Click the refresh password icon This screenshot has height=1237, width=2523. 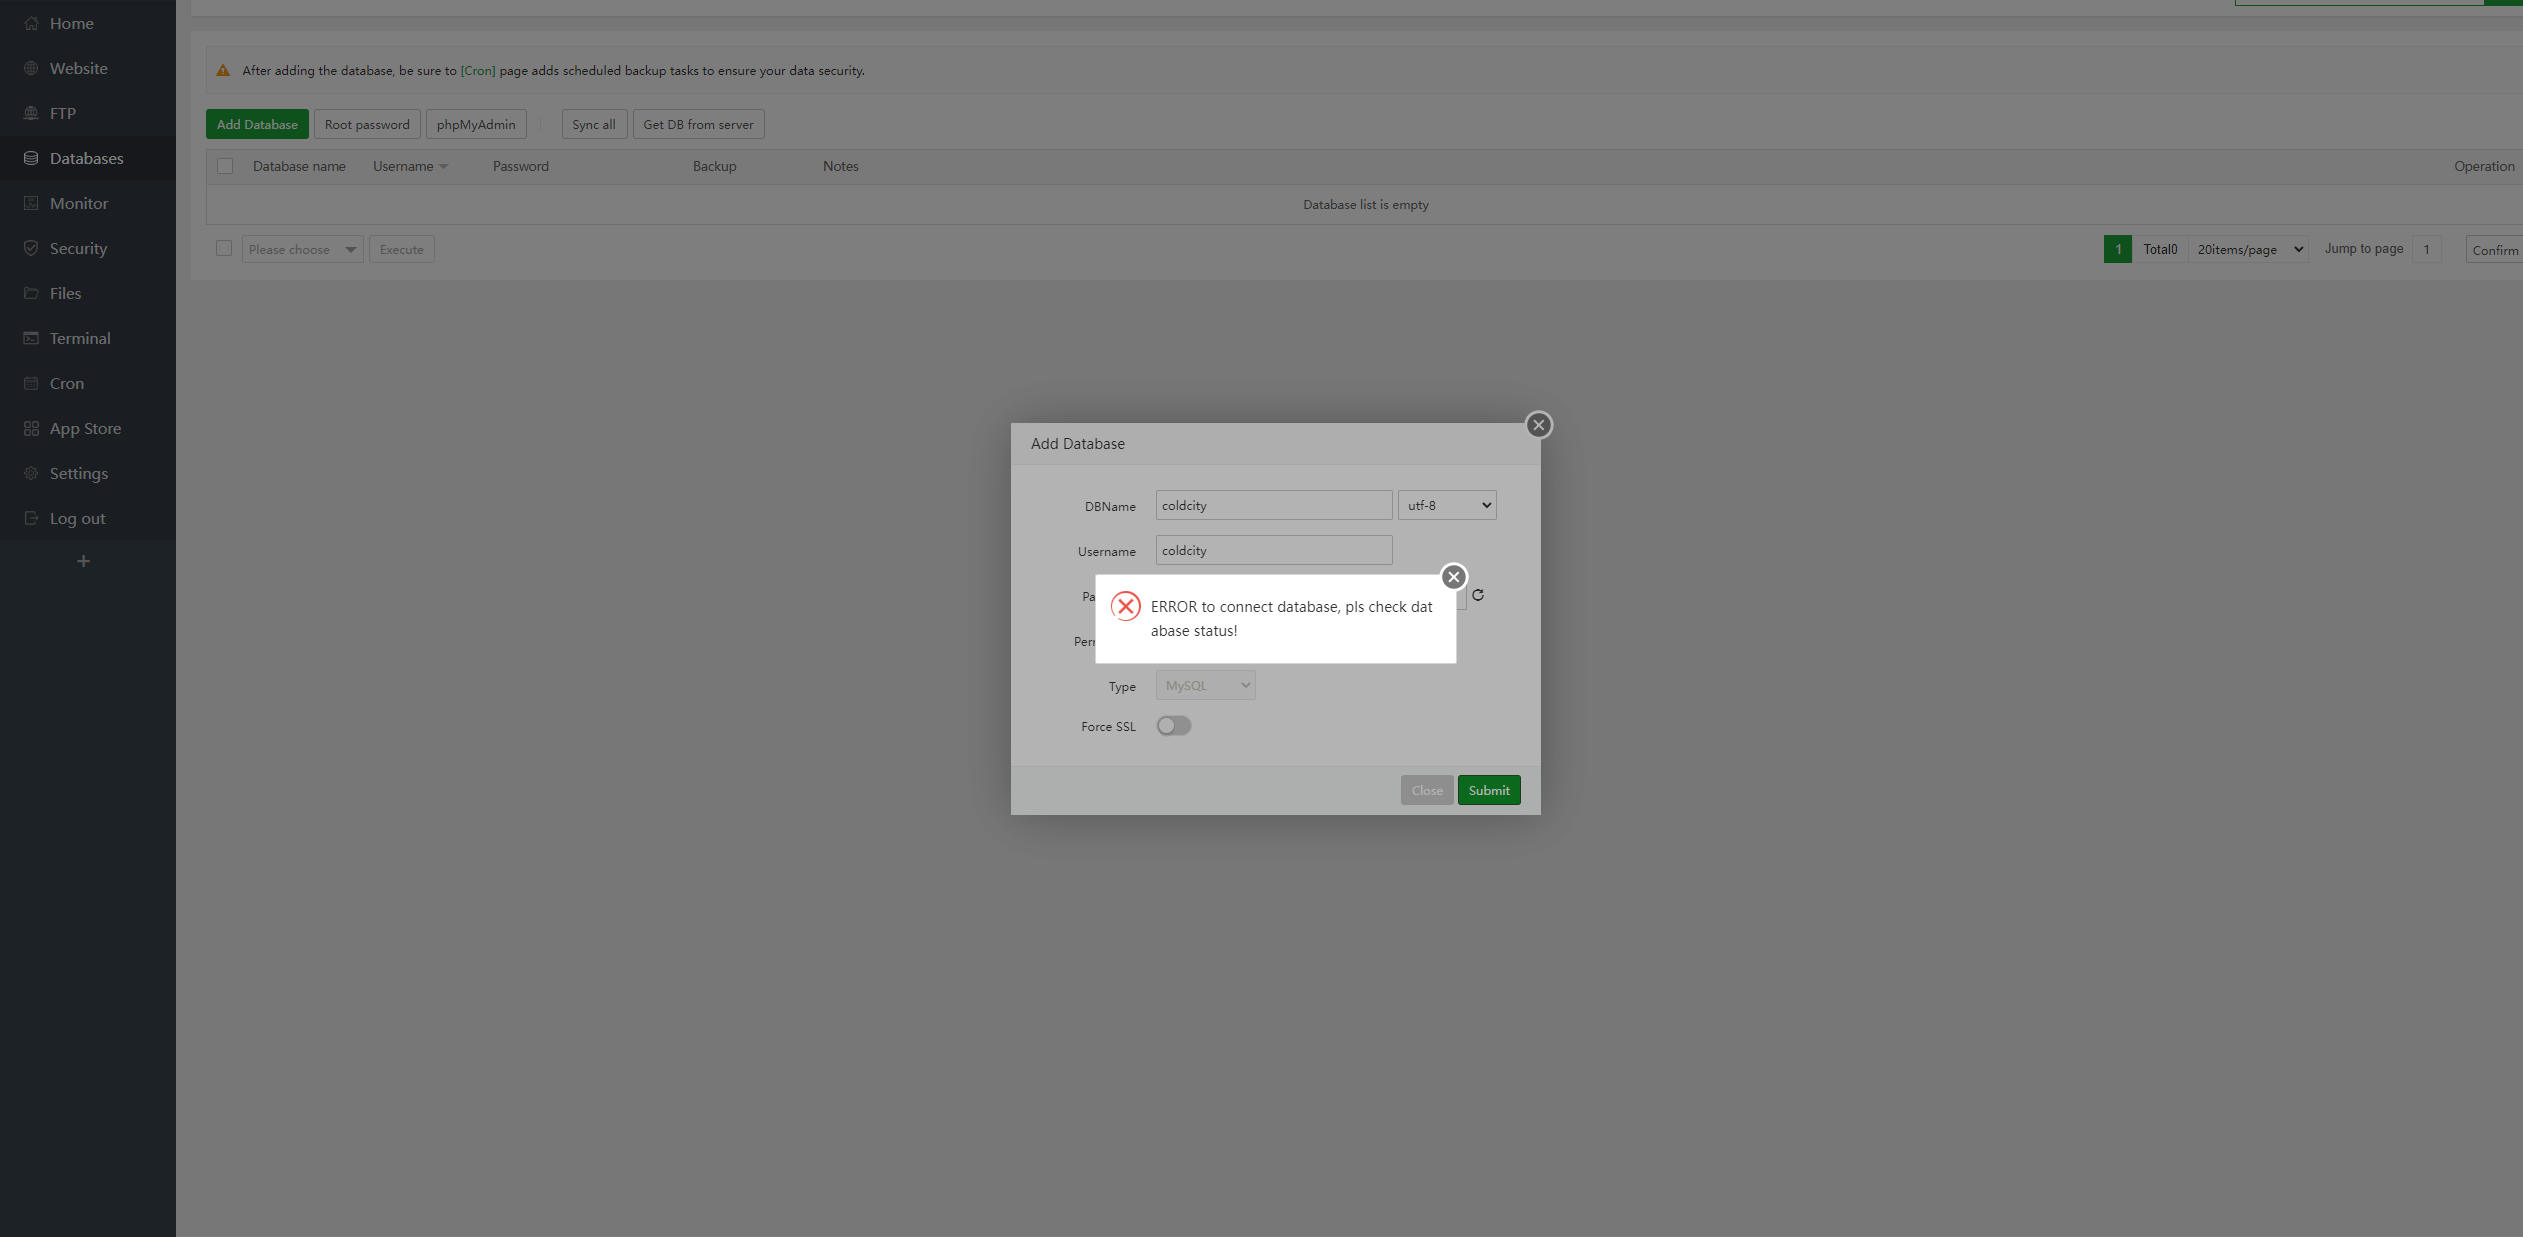(1478, 595)
